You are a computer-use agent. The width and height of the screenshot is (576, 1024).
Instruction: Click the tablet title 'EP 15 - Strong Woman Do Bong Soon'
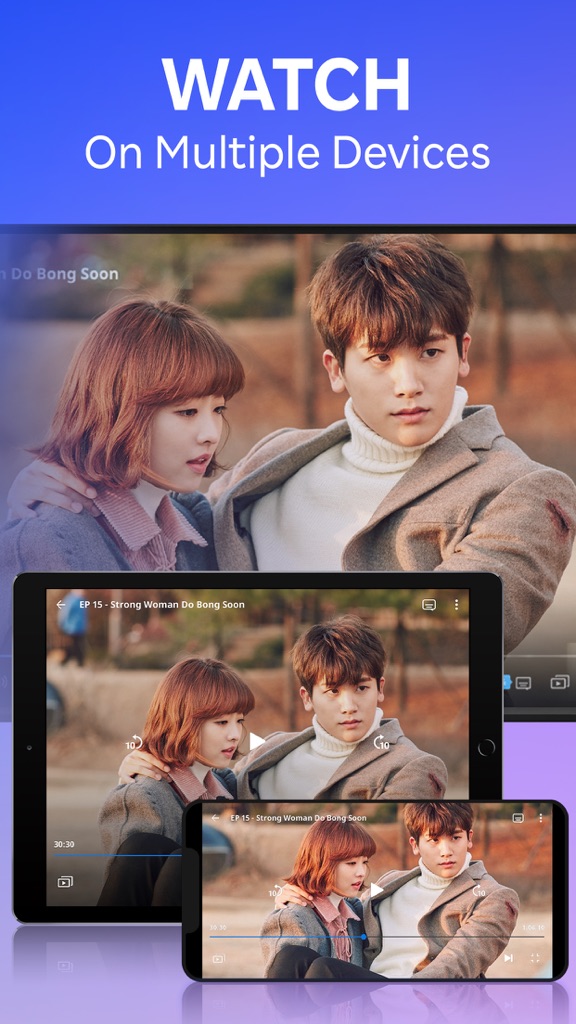coord(162,605)
